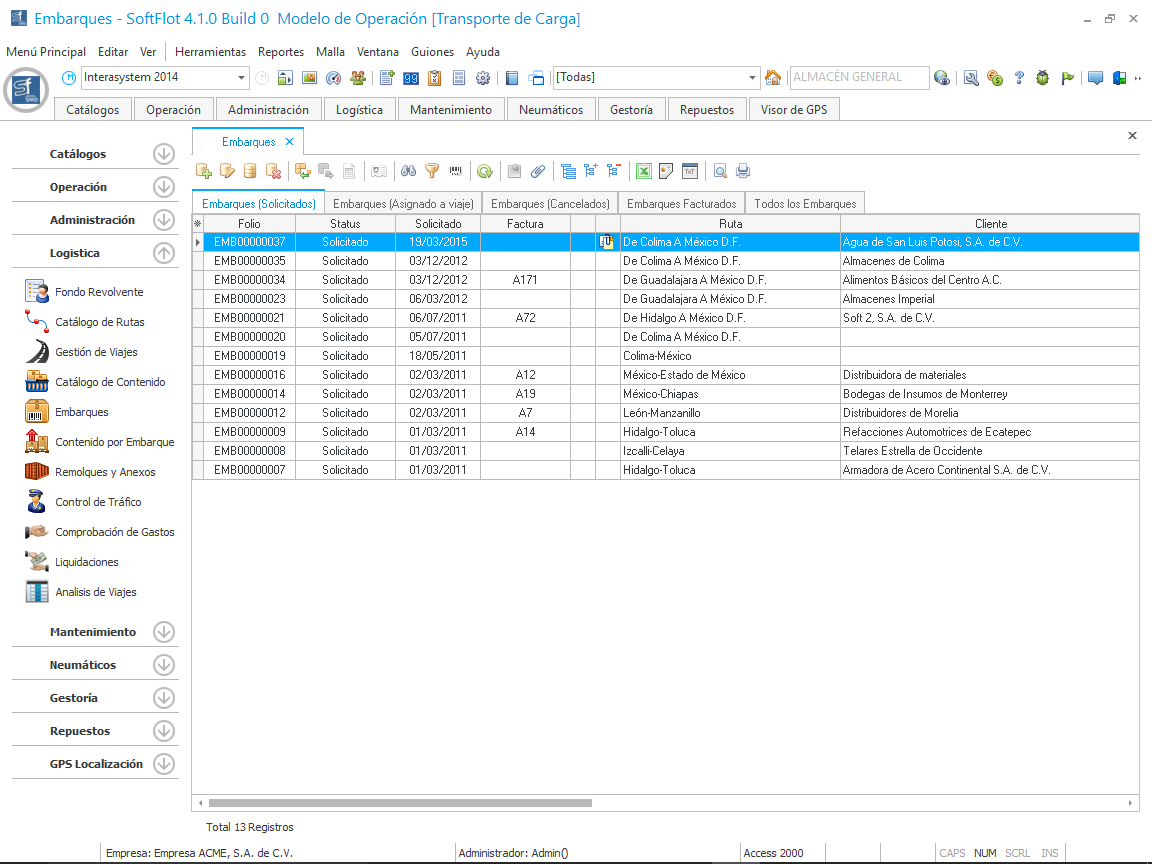The height and width of the screenshot is (864, 1152).
Task: Select the Neumáticos ribbon tab
Action: click(x=551, y=110)
